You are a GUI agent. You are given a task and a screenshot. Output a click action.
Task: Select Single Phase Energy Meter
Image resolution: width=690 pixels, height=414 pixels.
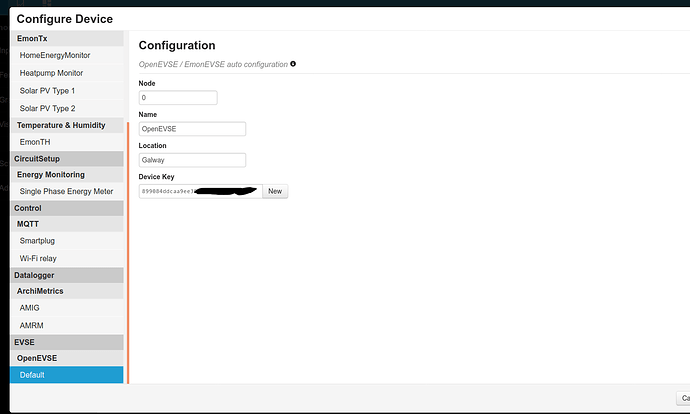point(67,191)
